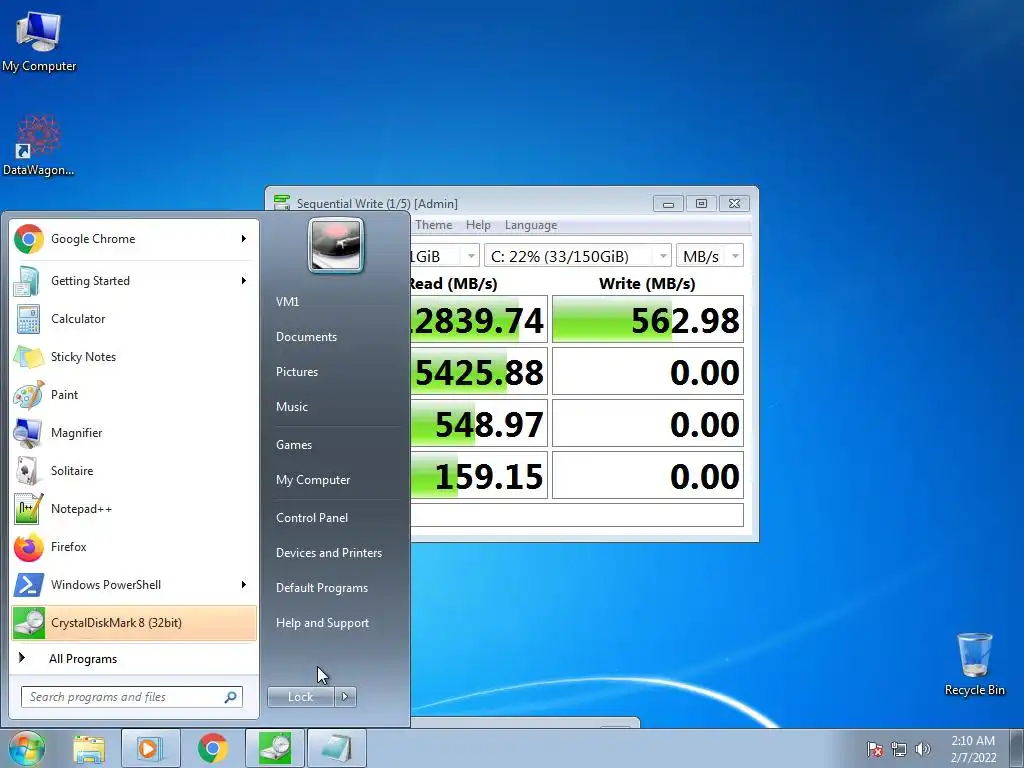Open Control Panel from Start menu
Viewport: 1024px width, 768px height.
312,518
